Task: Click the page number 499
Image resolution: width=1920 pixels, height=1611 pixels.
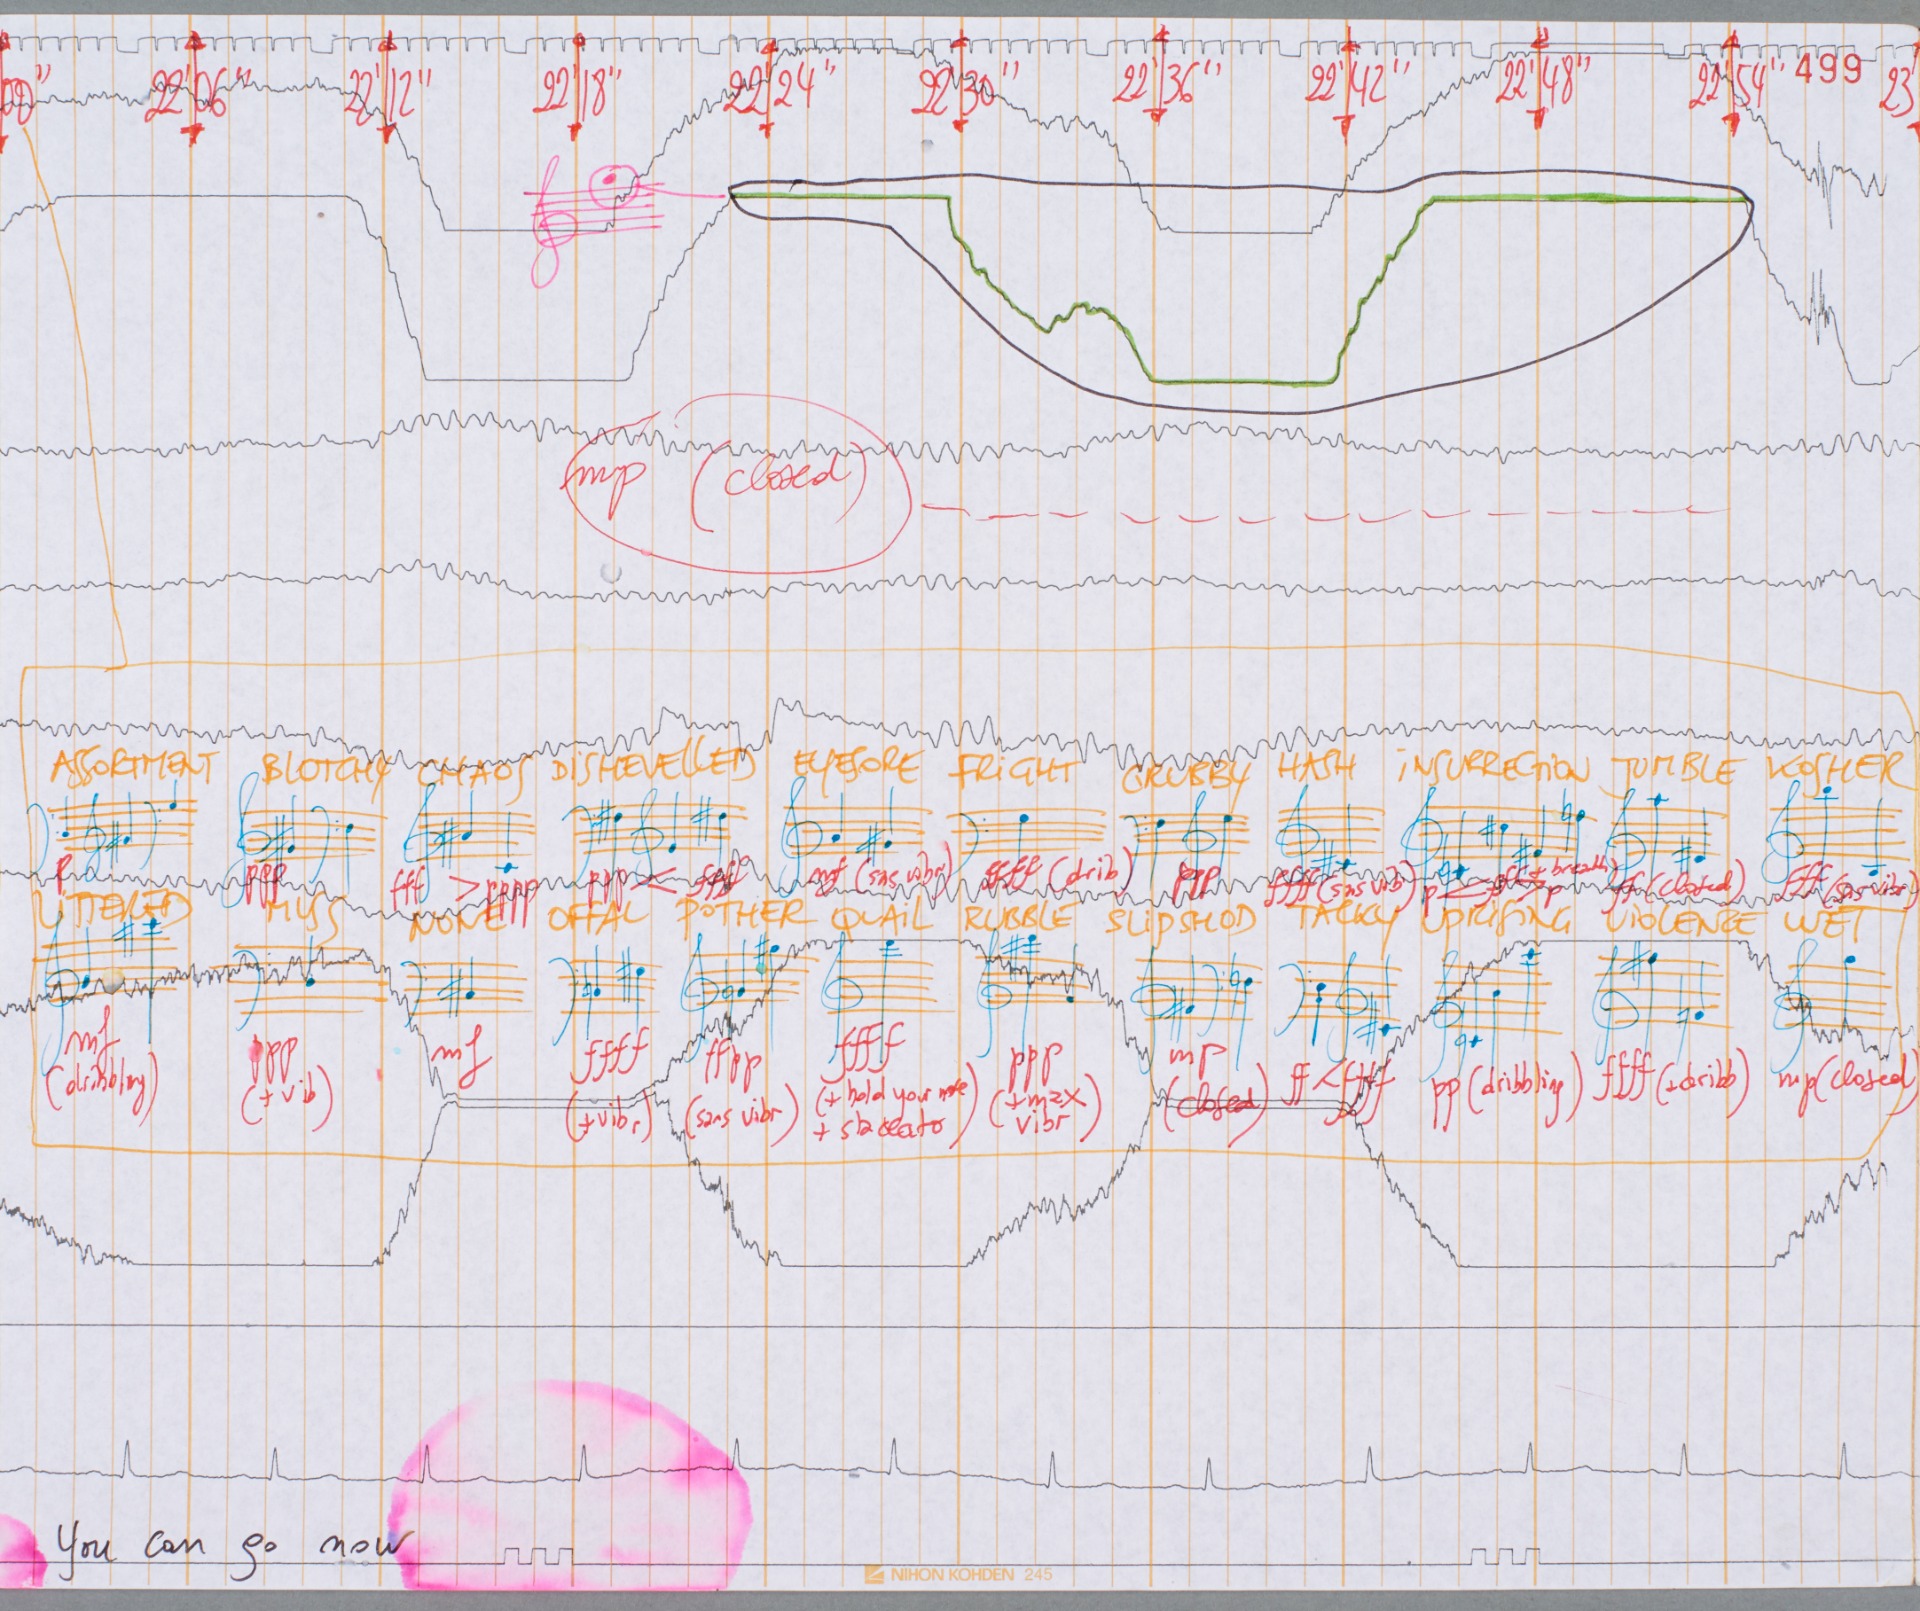Action: 1828,69
